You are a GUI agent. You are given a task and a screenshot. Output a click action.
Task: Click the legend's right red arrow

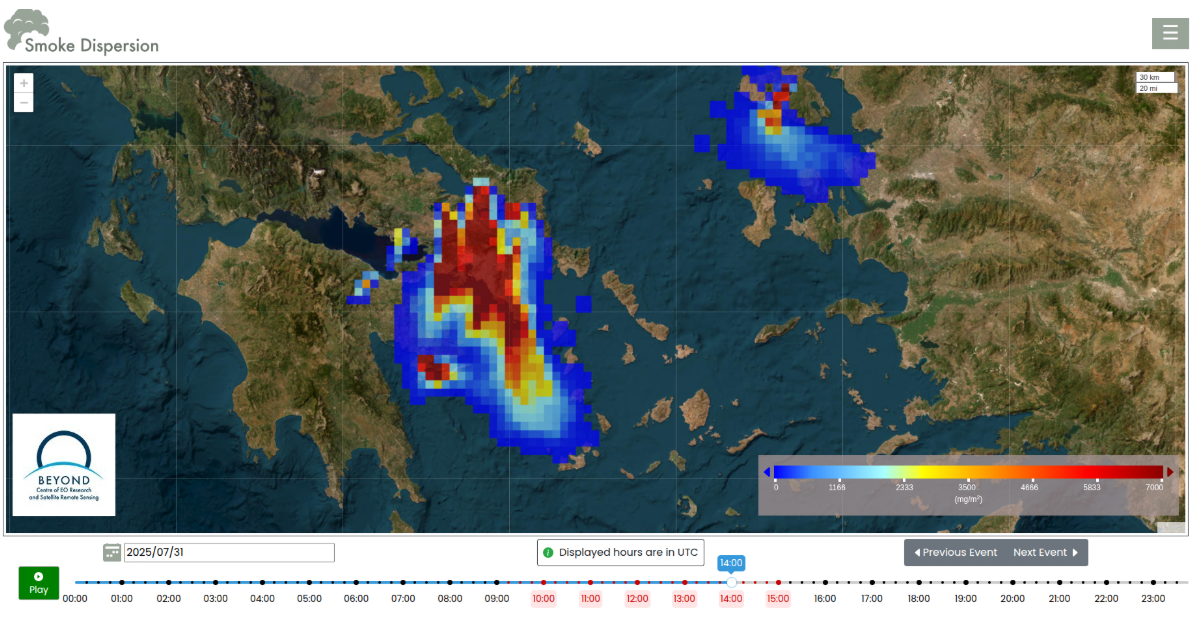(x=1170, y=472)
